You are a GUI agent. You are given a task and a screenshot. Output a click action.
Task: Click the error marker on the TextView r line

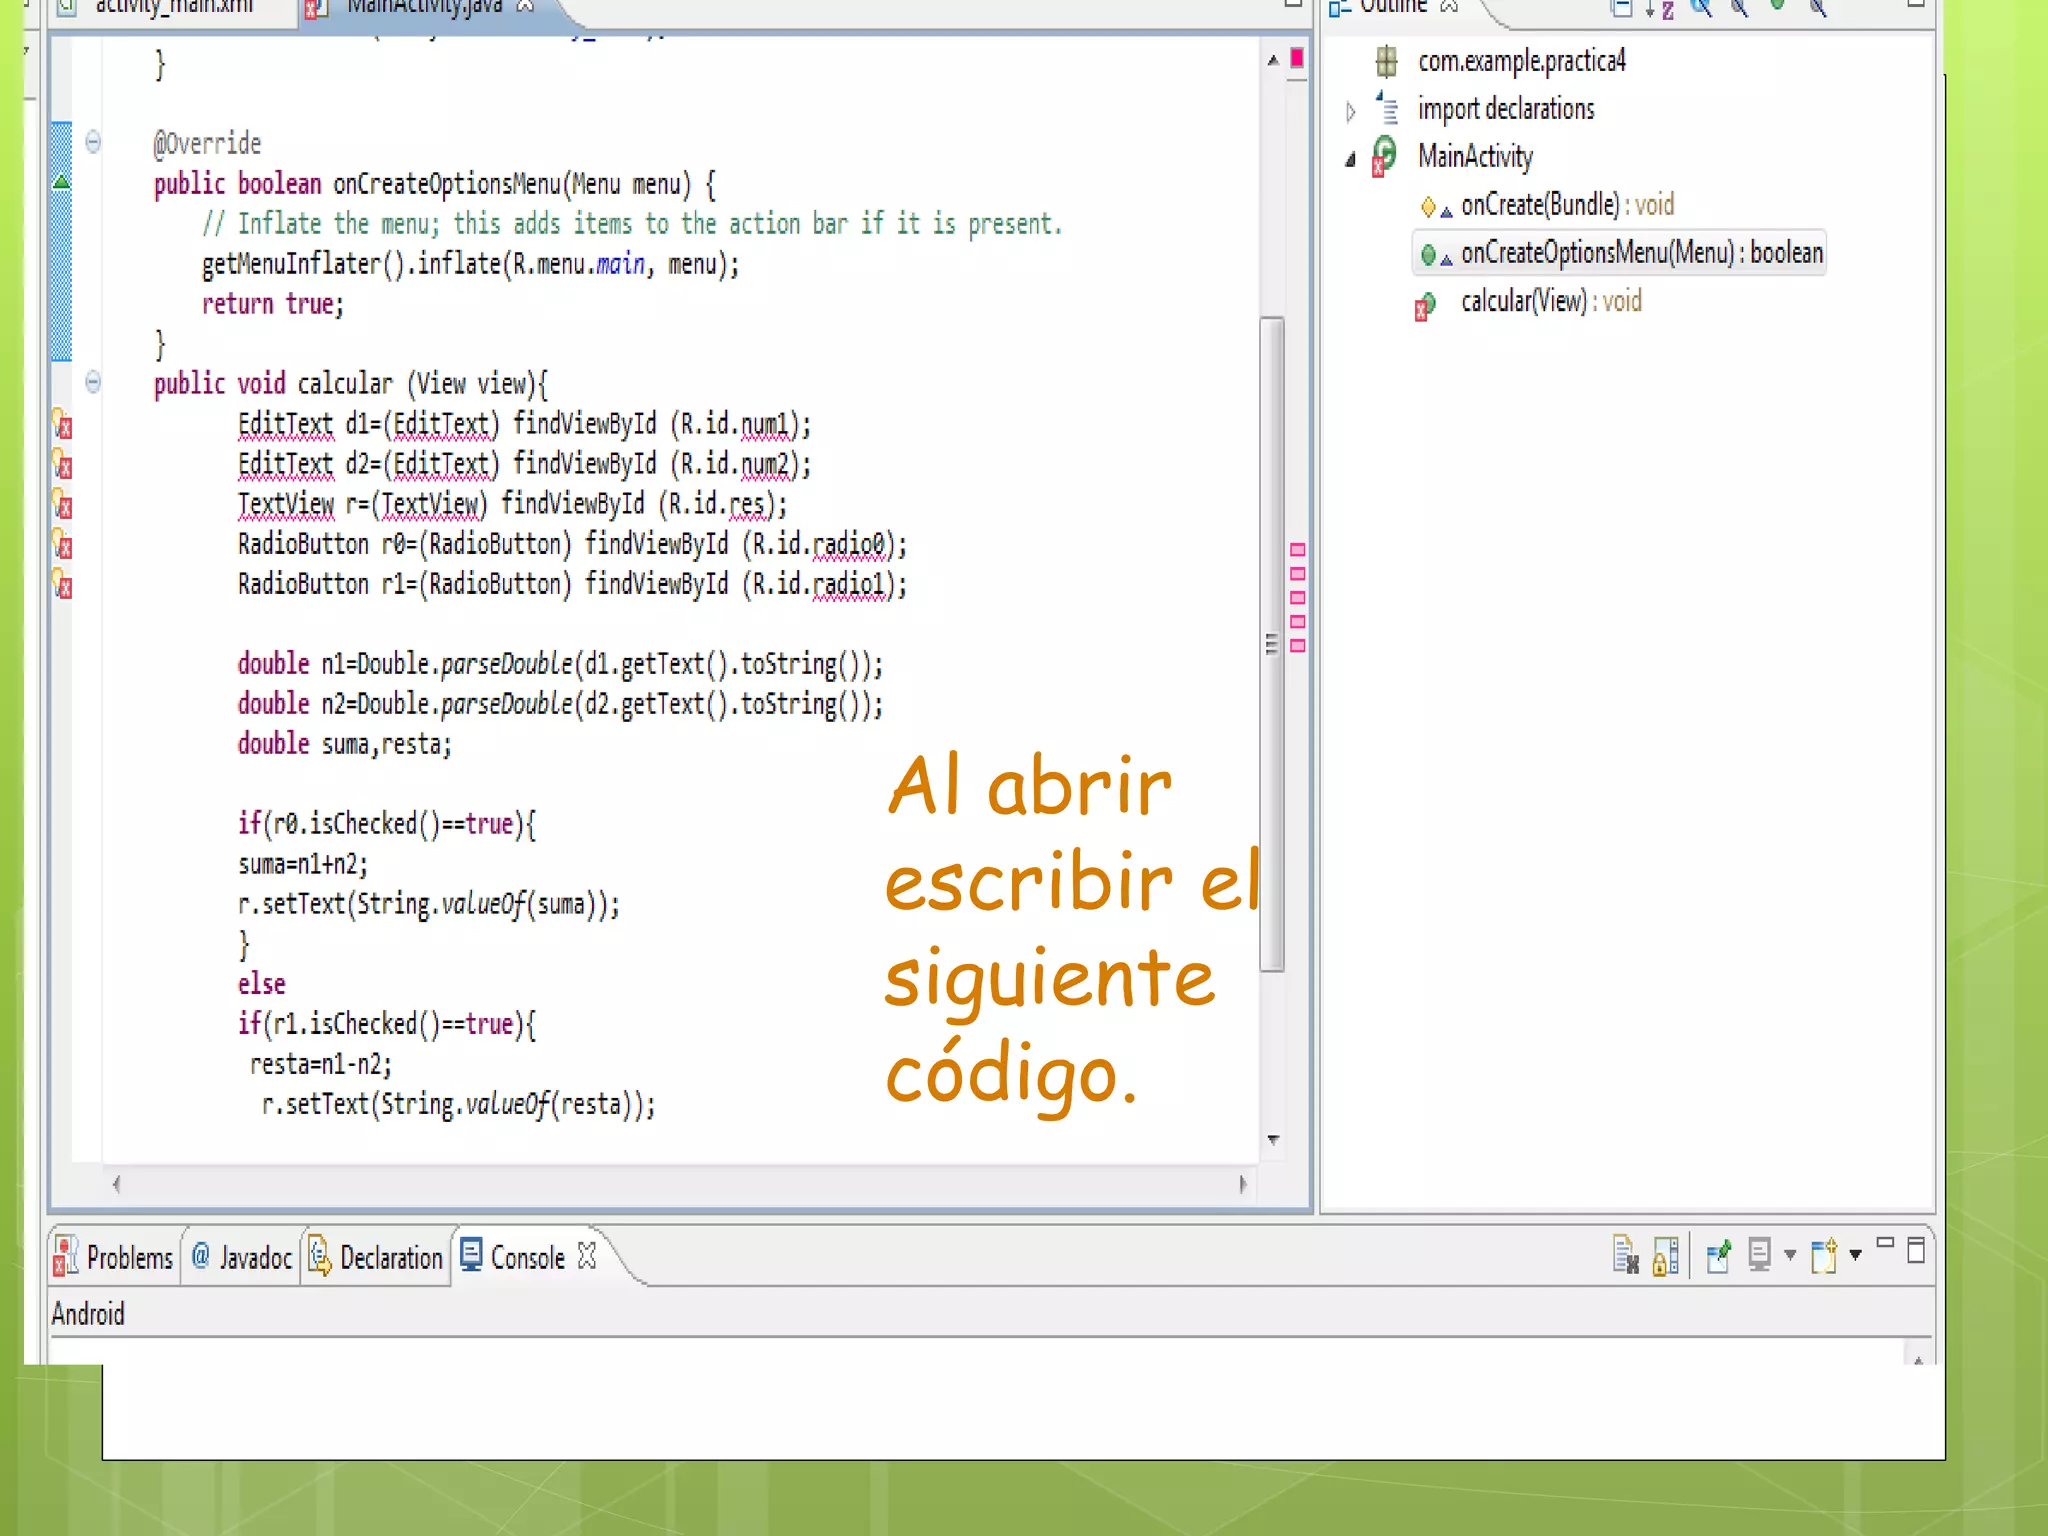click(62, 504)
